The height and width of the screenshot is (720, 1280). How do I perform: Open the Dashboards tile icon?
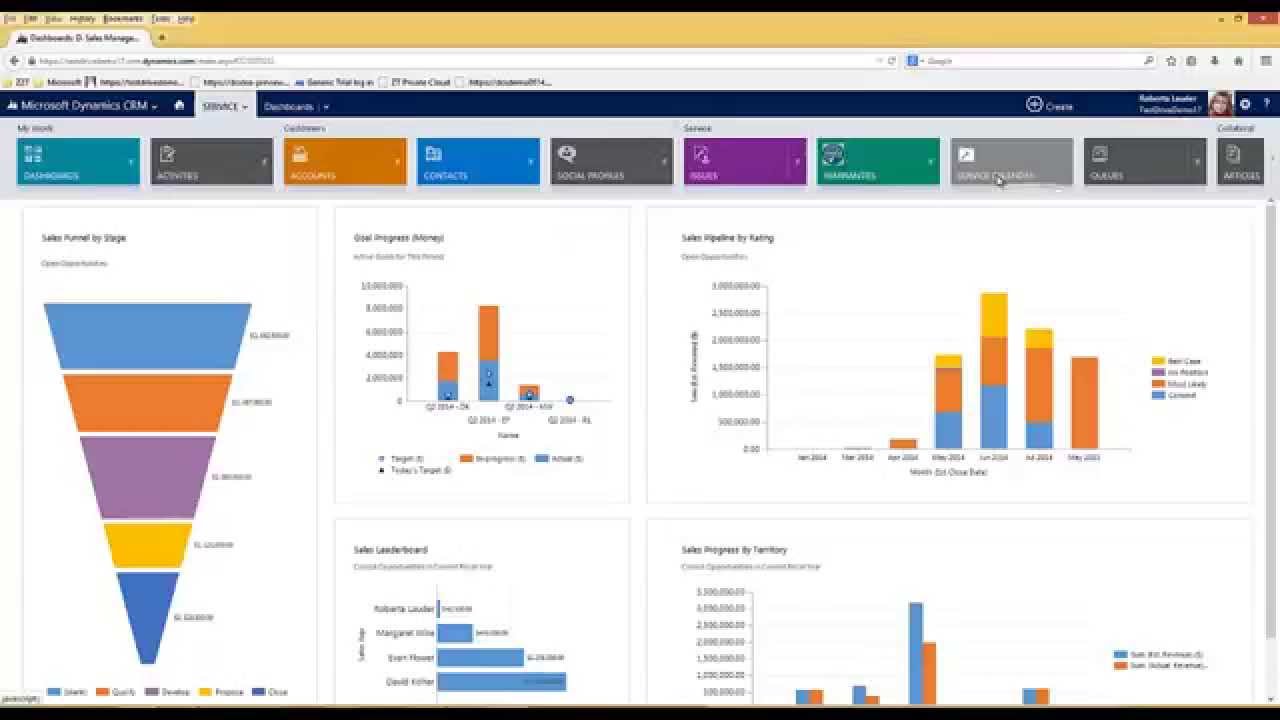[33, 154]
